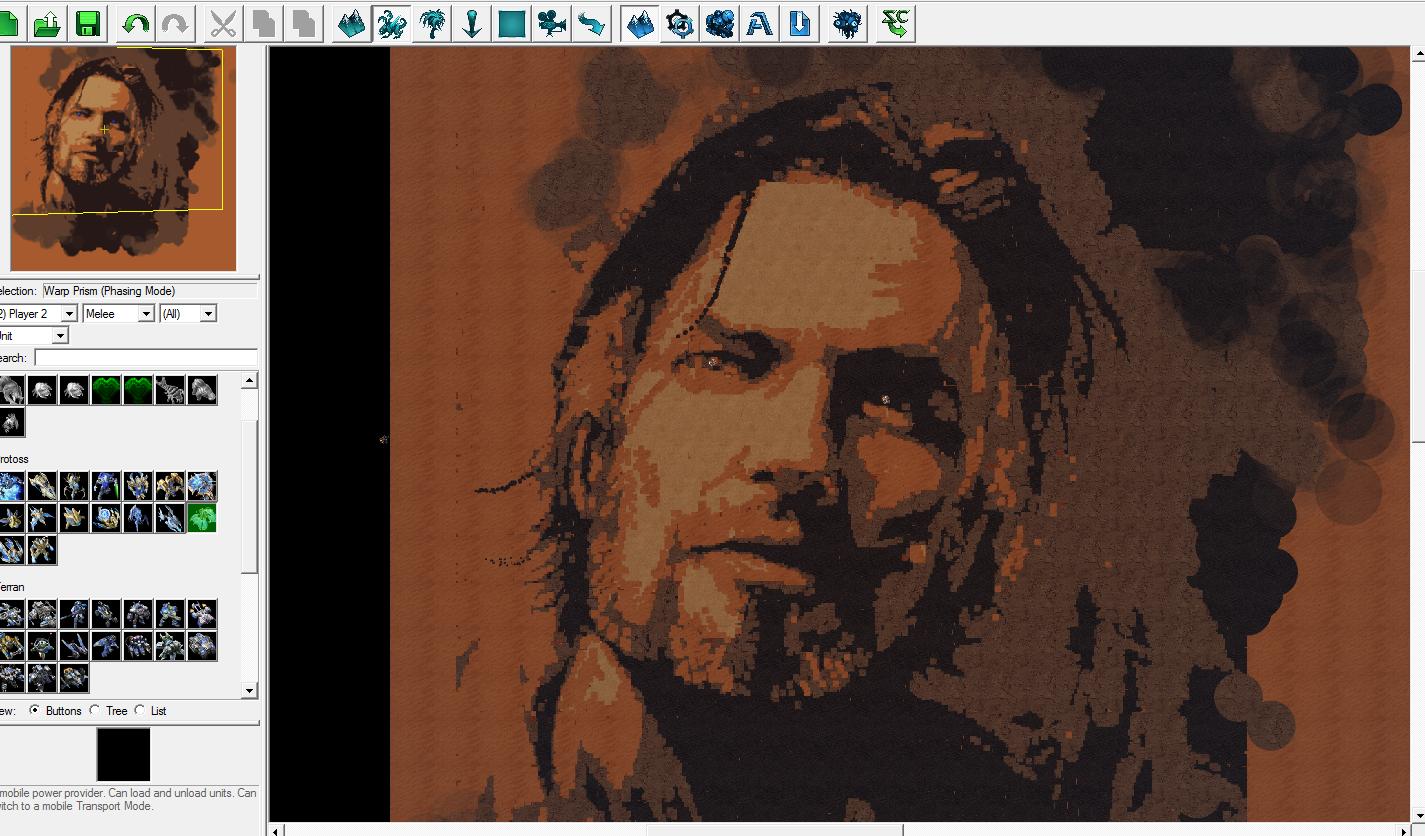
Task: Switch to the Cameras layer
Action: (551, 23)
